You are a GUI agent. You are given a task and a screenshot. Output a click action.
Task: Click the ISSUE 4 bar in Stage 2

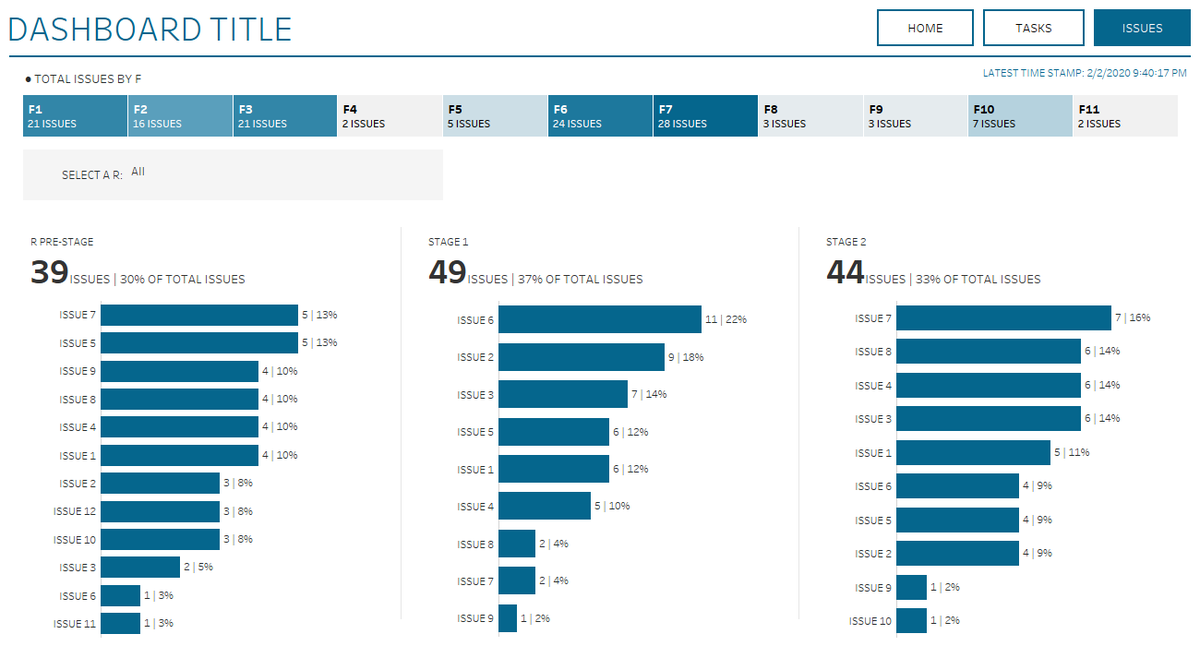coord(989,385)
